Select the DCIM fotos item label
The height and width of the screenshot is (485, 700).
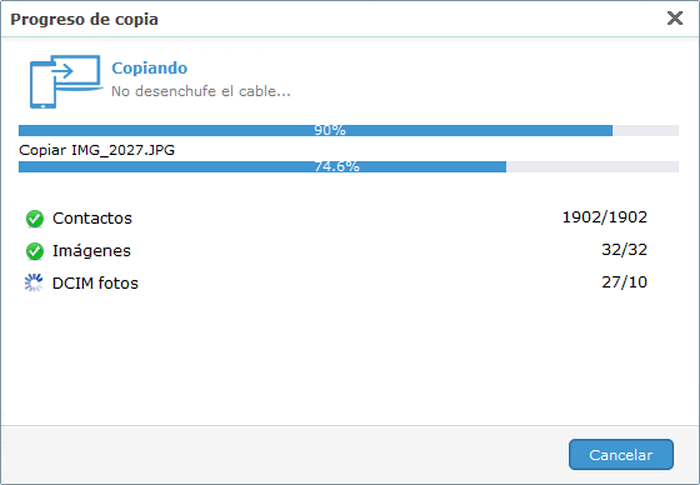coord(95,283)
